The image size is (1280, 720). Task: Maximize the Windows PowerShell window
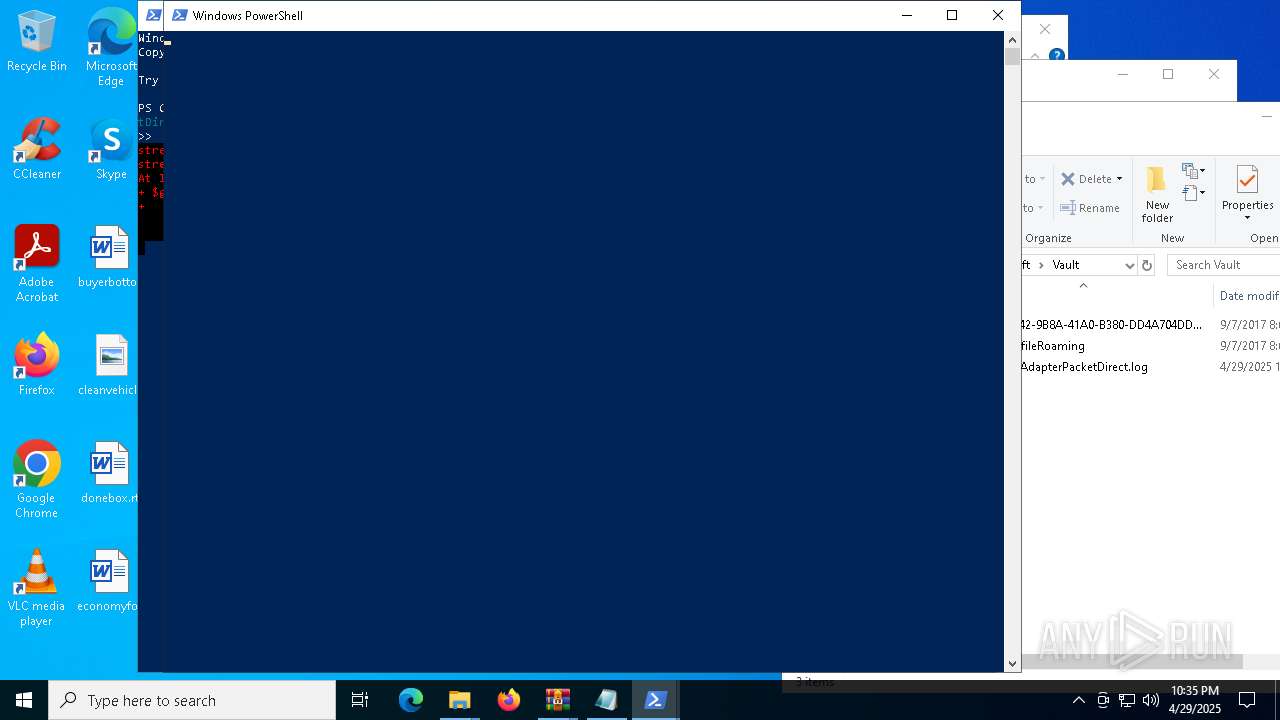952,15
